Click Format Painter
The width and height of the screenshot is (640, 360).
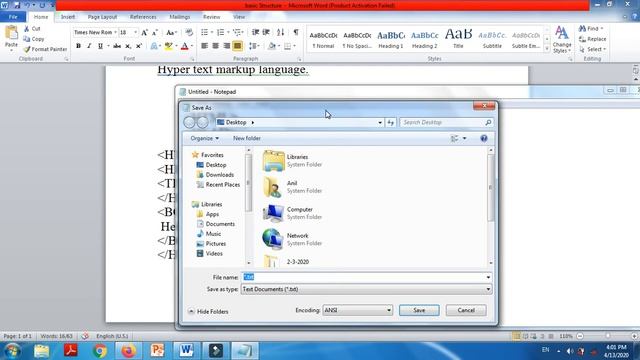point(45,49)
